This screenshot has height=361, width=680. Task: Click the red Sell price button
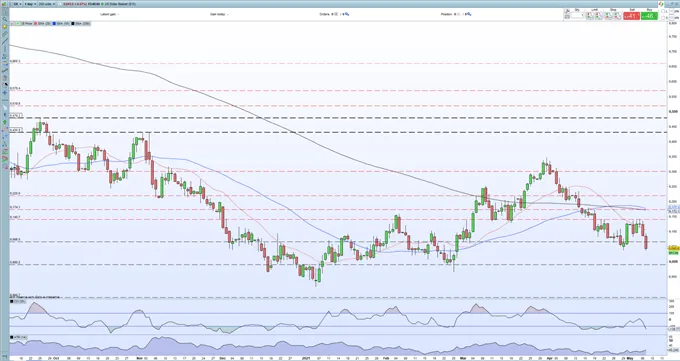pos(632,16)
